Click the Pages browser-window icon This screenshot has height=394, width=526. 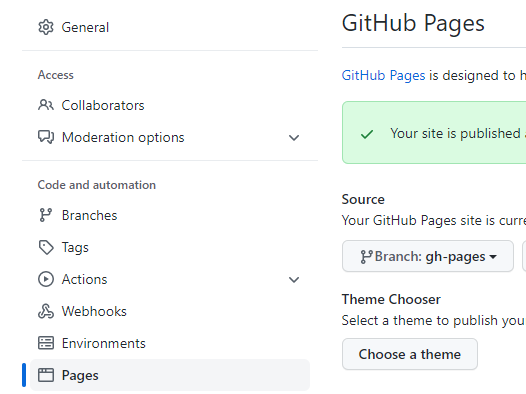click(x=46, y=375)
